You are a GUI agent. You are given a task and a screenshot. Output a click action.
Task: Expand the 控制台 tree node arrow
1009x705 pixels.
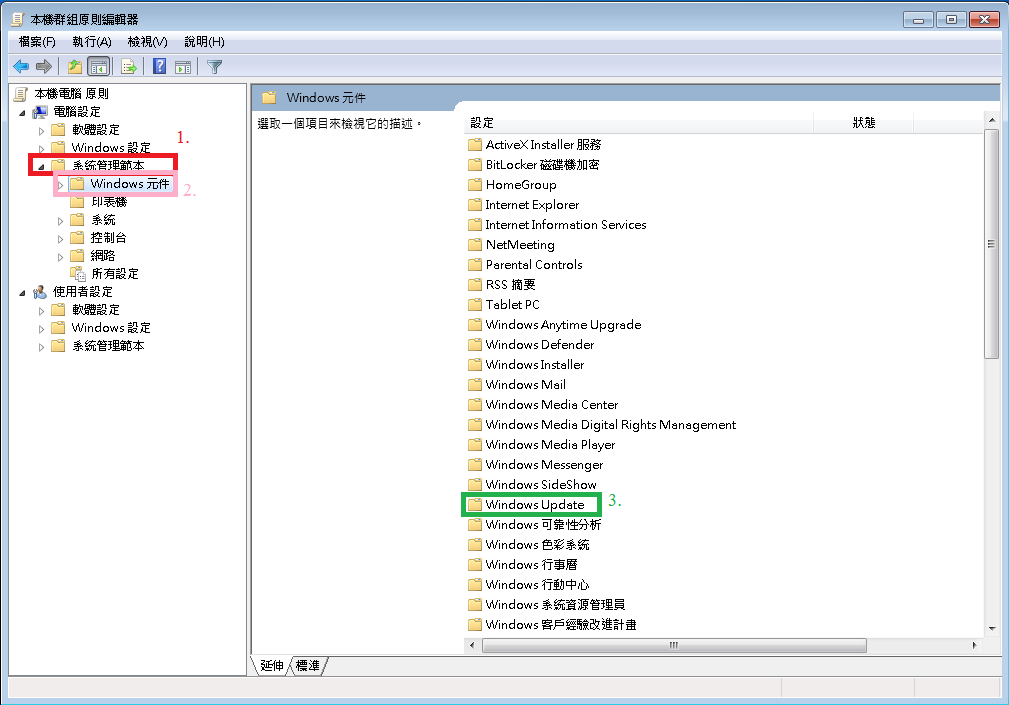coord(60,238)
